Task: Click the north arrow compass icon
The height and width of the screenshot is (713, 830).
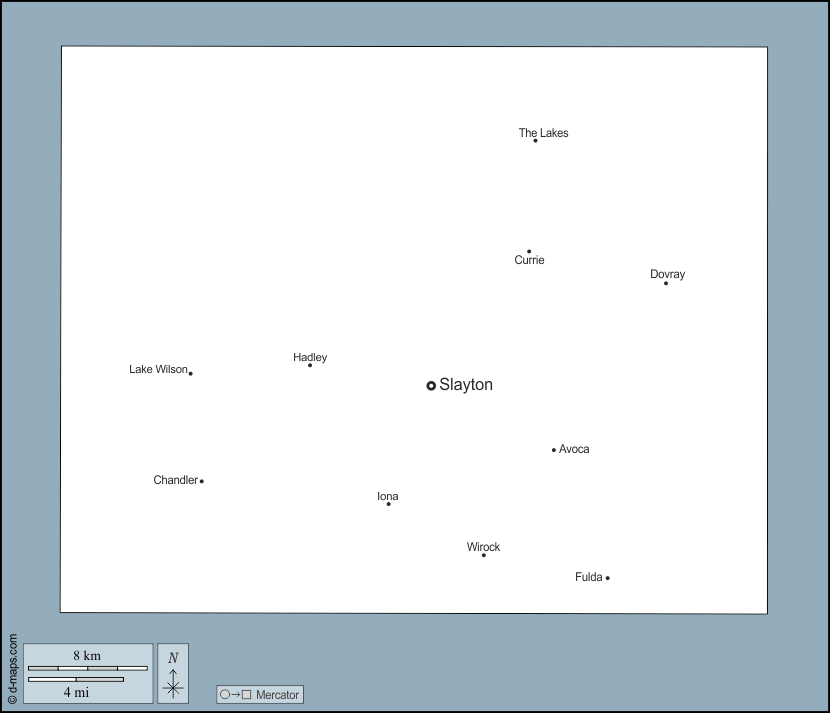Action: (x=173, y=673)
